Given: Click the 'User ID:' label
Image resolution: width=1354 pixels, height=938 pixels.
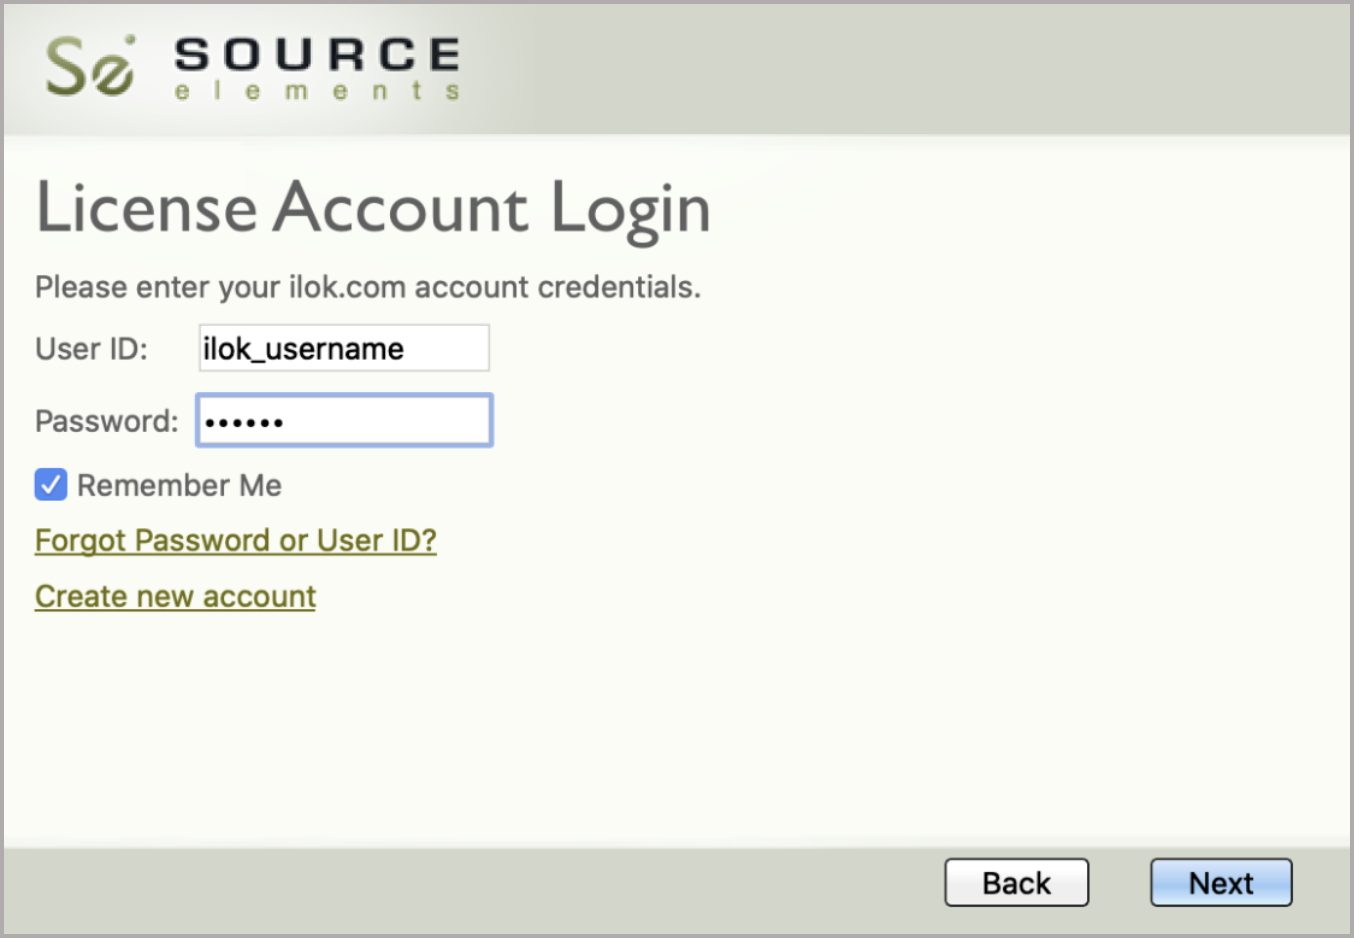Looking at the screenshot, I should [x=91, y=349].
